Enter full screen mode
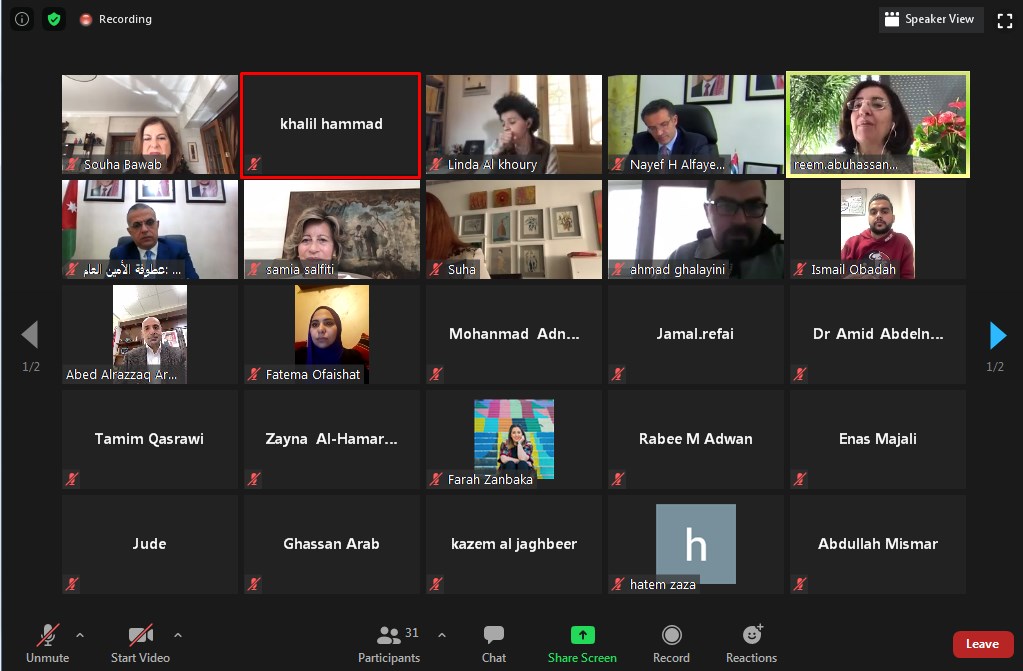This screenshot has height=671, width=1023. 1005,19
